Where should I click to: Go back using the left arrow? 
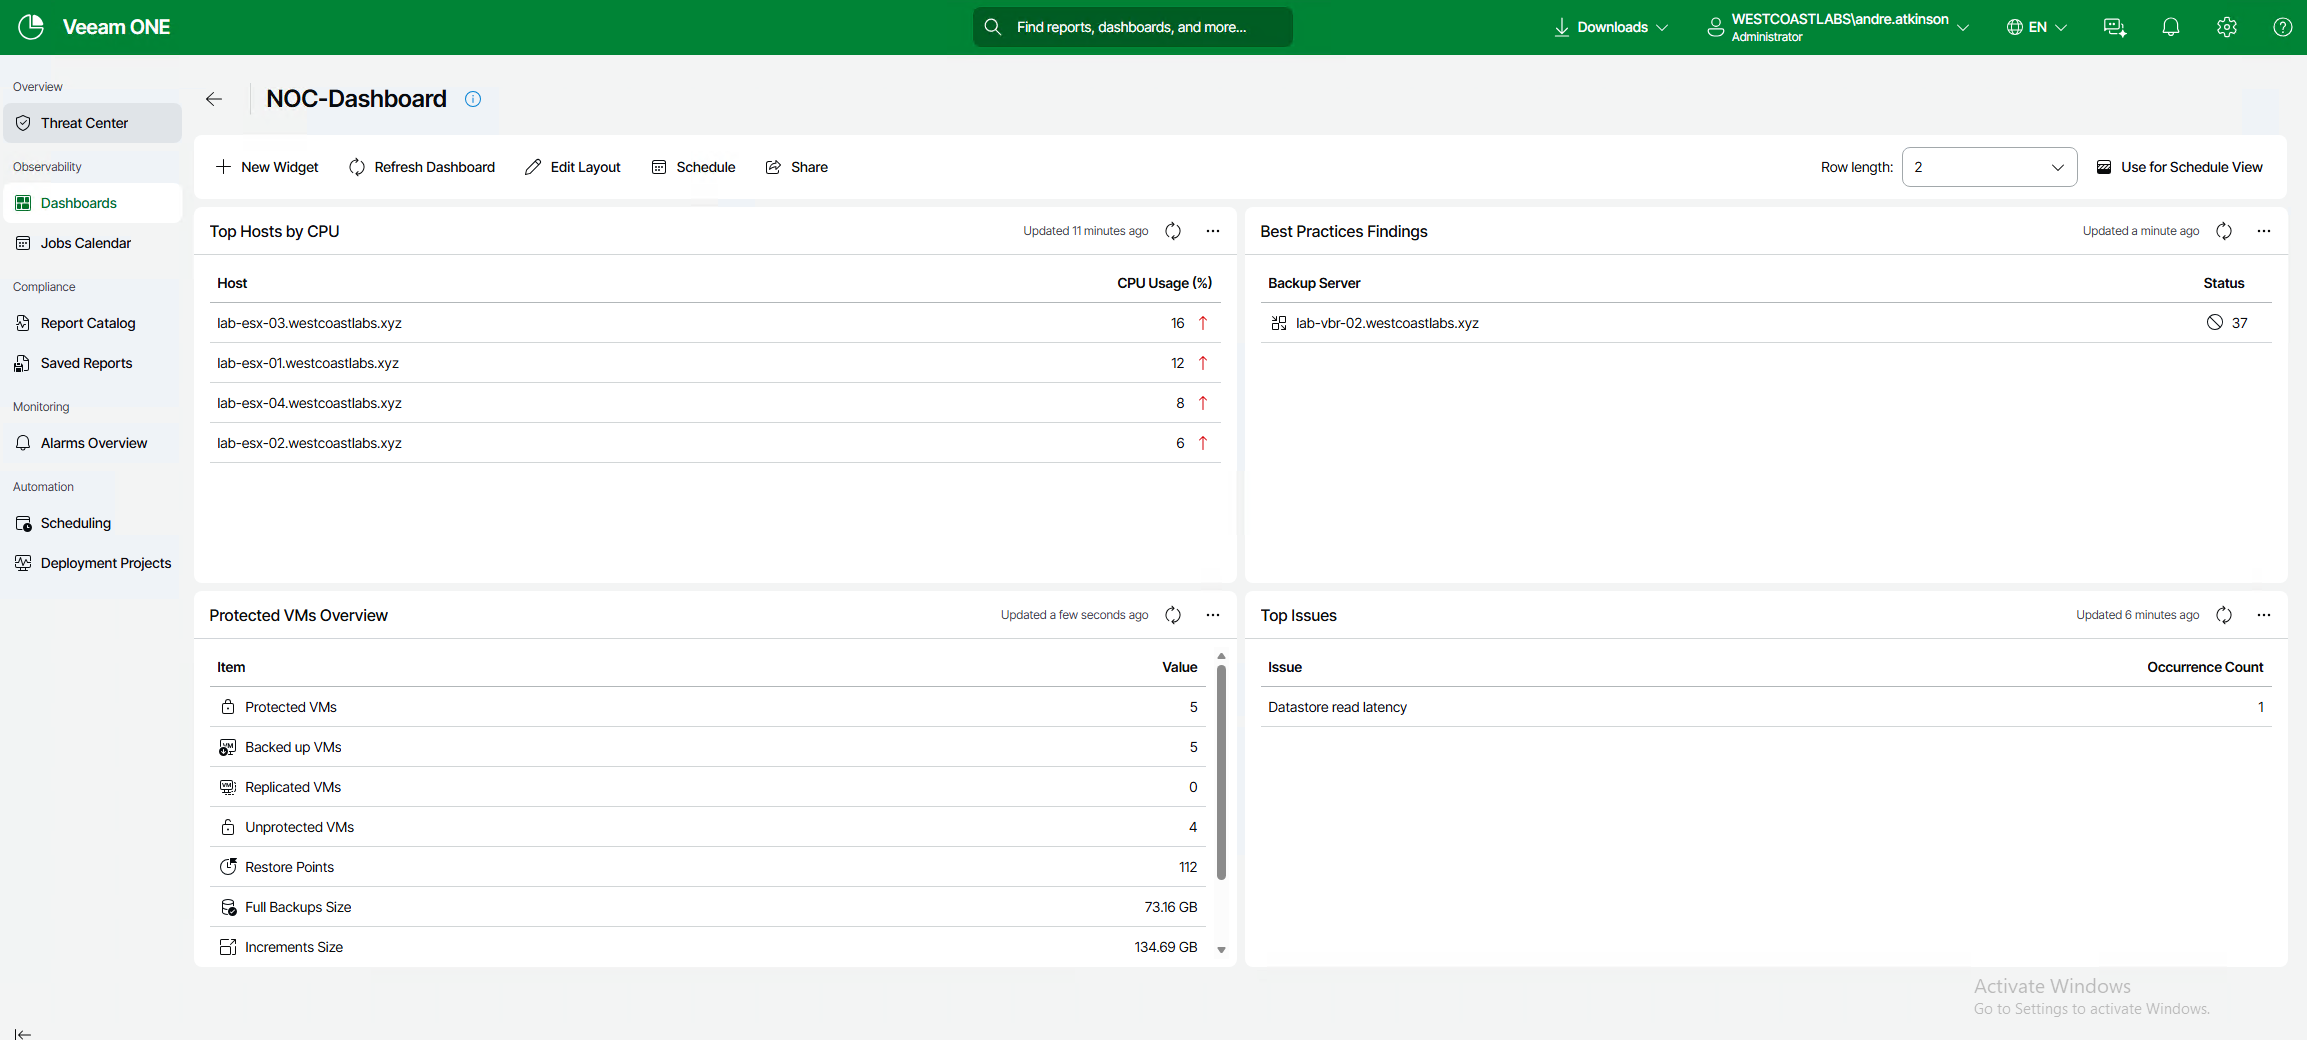pos(214,99)
